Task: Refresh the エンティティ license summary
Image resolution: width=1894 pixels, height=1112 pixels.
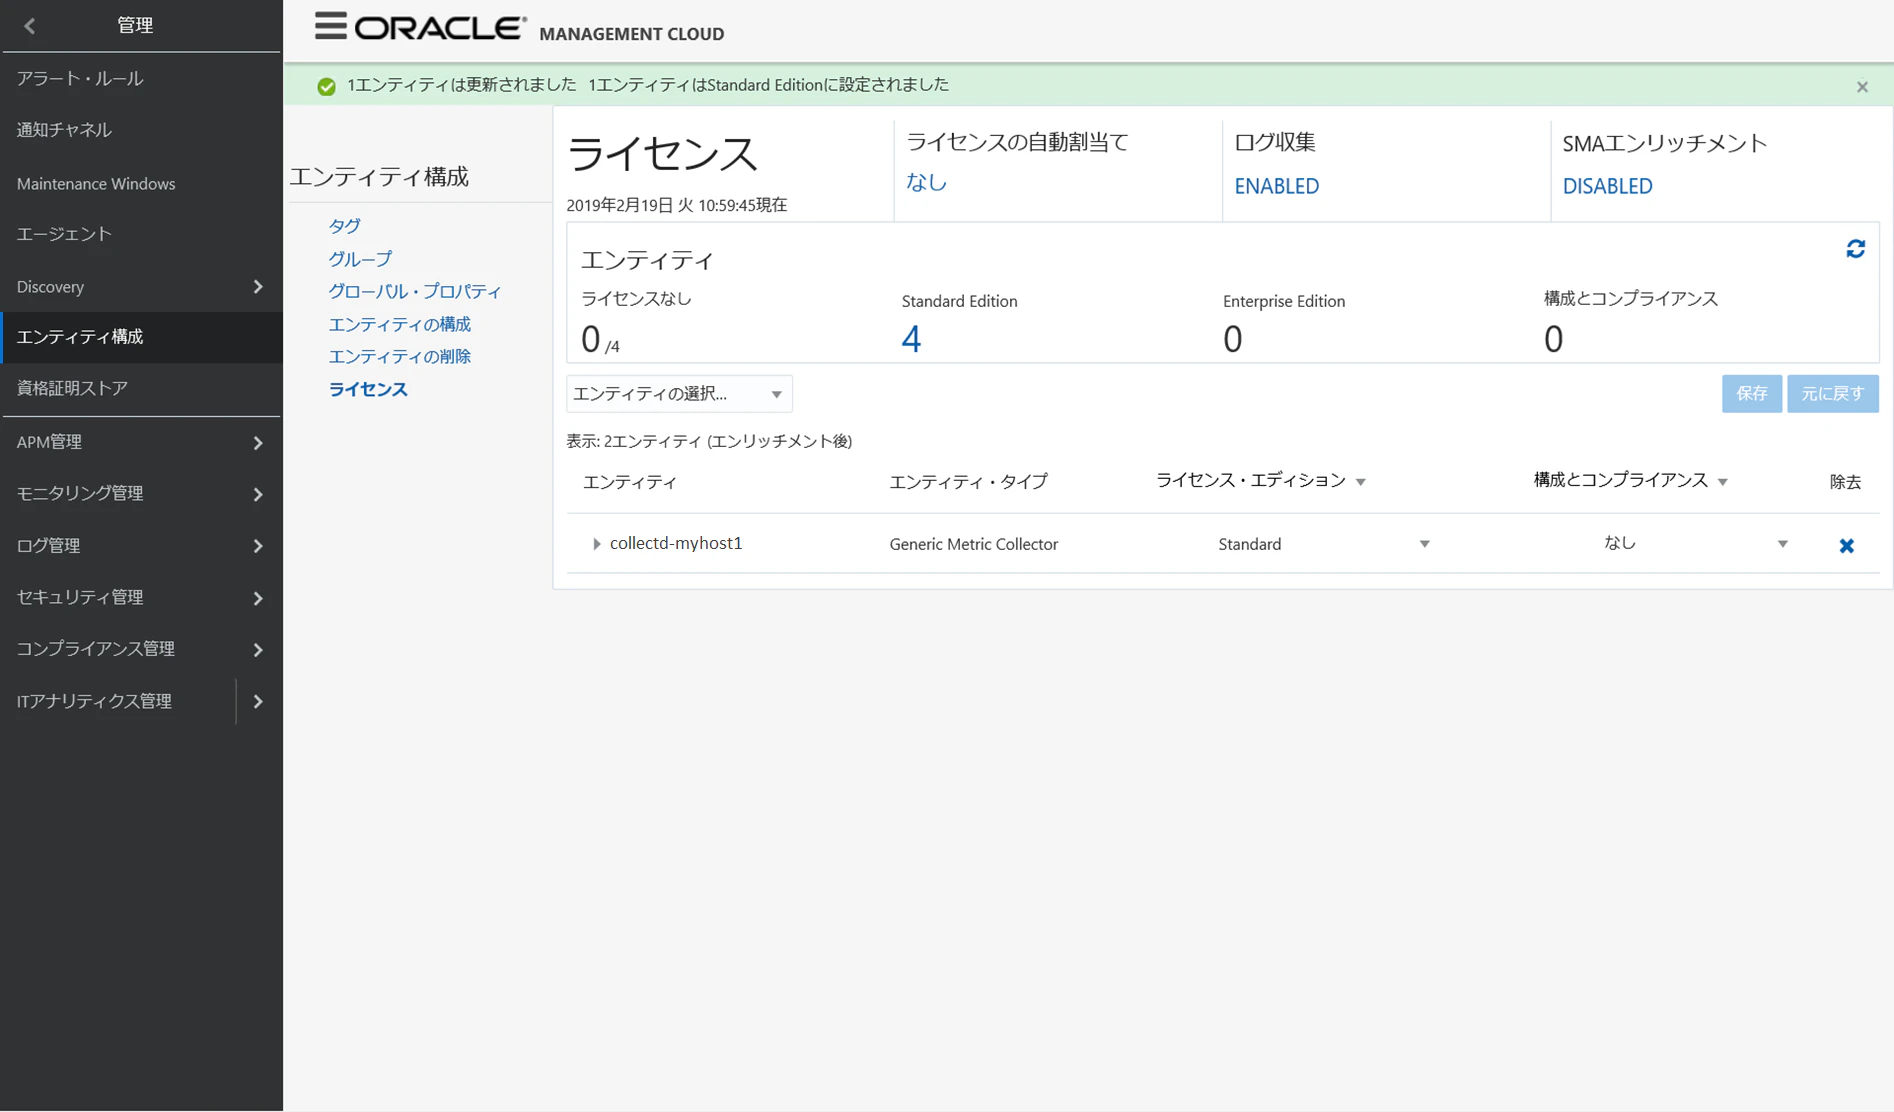Action: [1855, 249]
